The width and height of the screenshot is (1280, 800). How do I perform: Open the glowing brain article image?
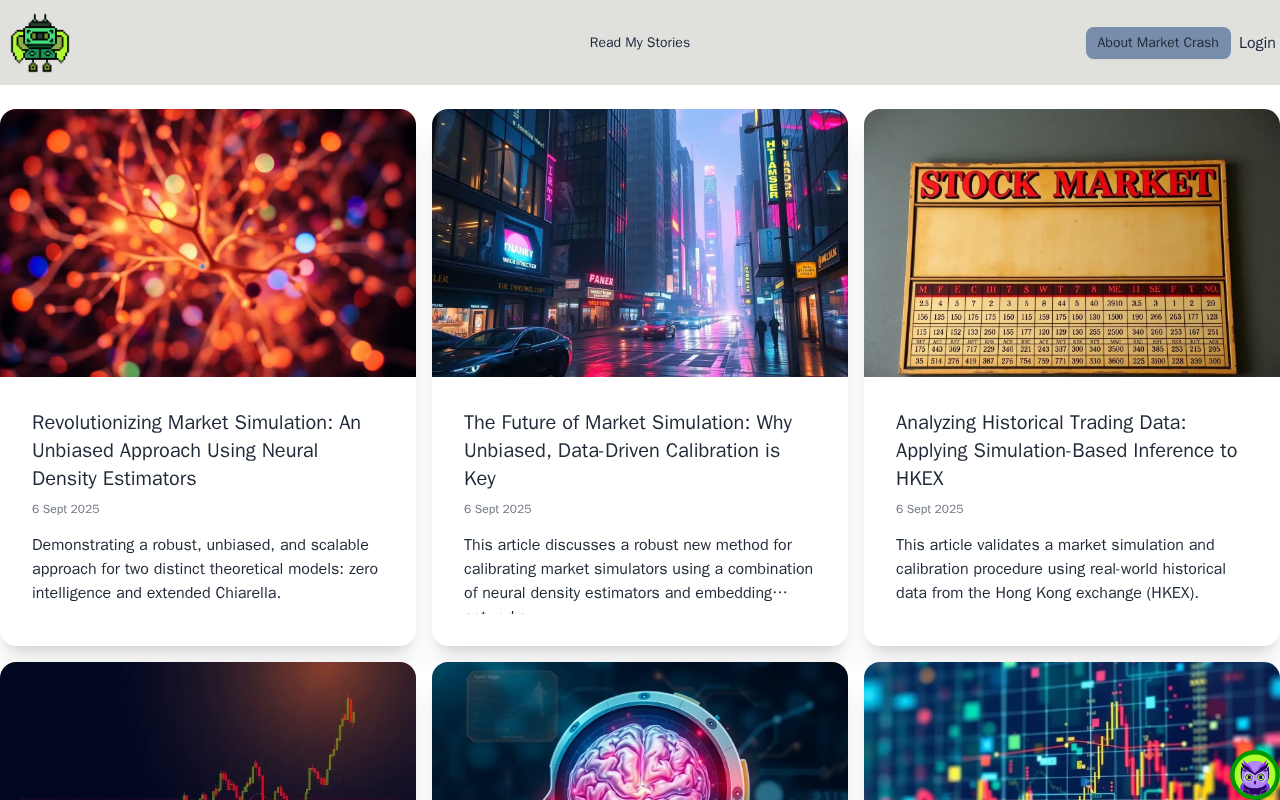click(x=640, y=731)
